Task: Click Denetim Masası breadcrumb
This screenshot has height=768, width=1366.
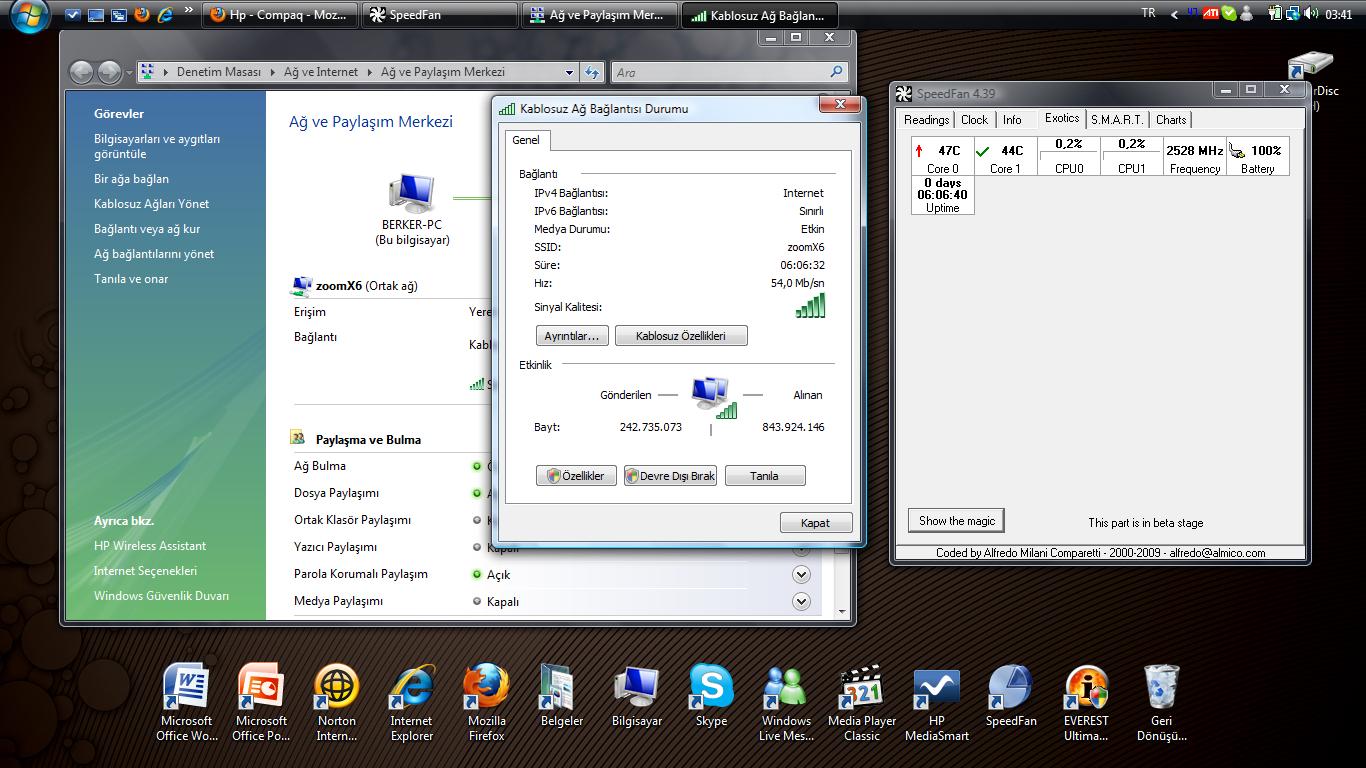Action: tap(218, 72)
